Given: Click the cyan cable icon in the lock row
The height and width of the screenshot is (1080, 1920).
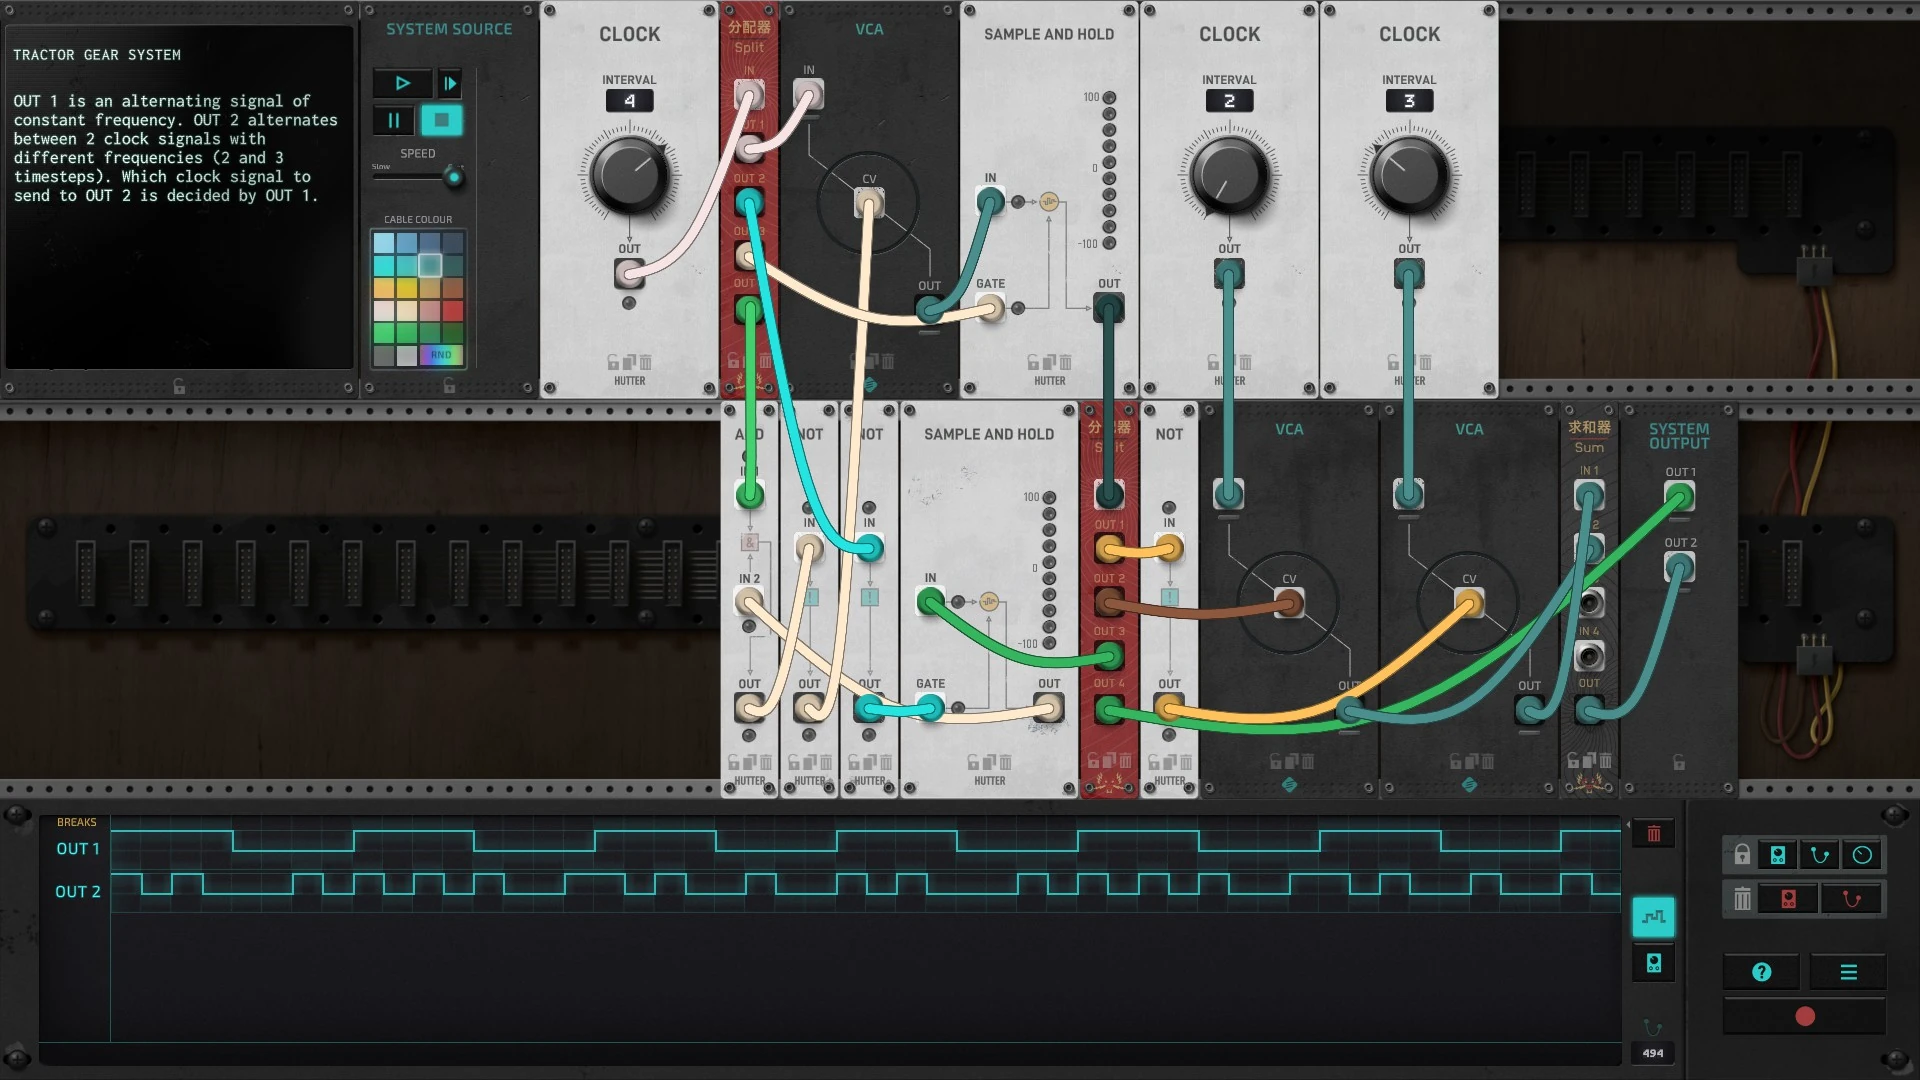Looking at the screenshot, I should point(1820,855).
